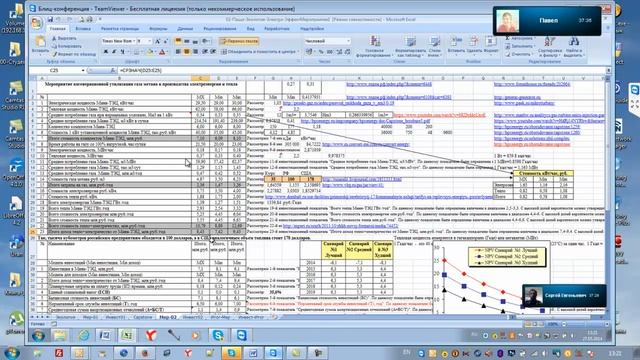Open the AutoSum (Автосумма) dropdown
The height and width of the screenshot is (360, 640).
(x=535, y=38)
